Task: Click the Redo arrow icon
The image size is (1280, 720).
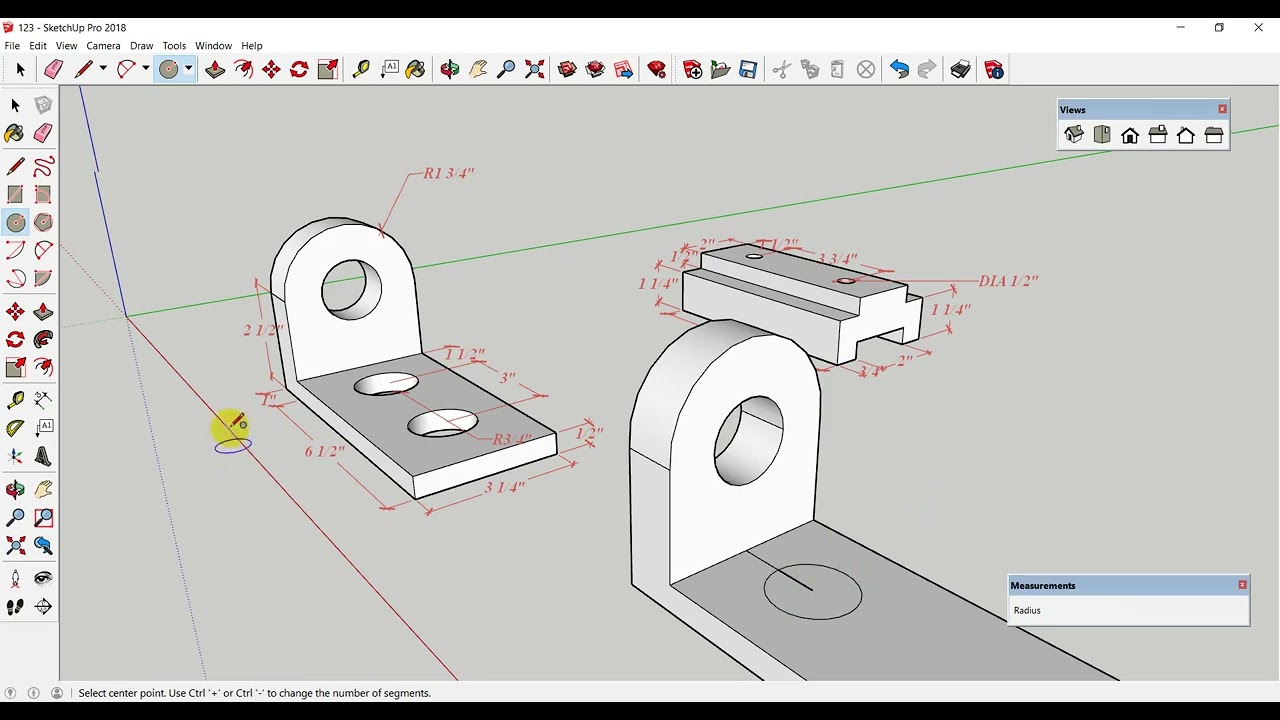Action: [x=927, y=69]
